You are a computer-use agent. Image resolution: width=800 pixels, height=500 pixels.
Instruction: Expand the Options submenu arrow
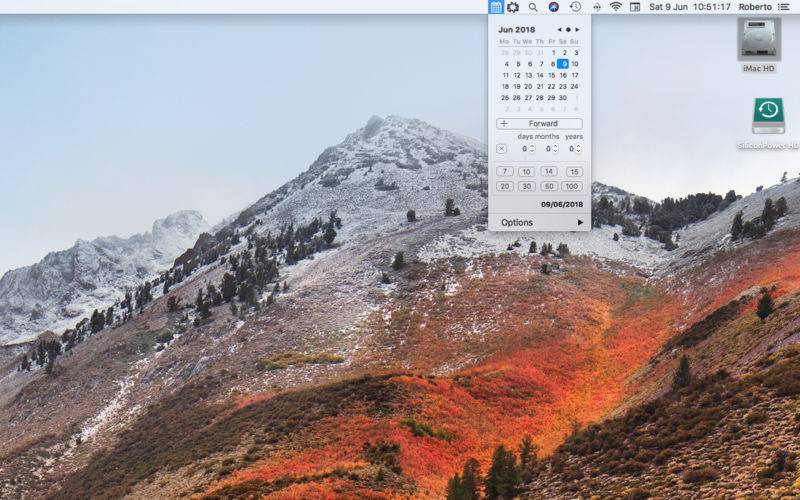click(x=580, y=222)
